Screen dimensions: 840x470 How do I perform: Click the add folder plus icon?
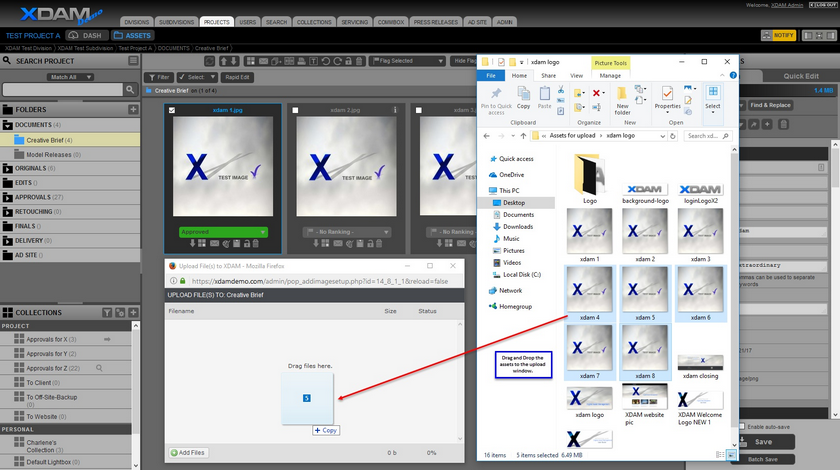pyautogui.click(x=133, y=109)
